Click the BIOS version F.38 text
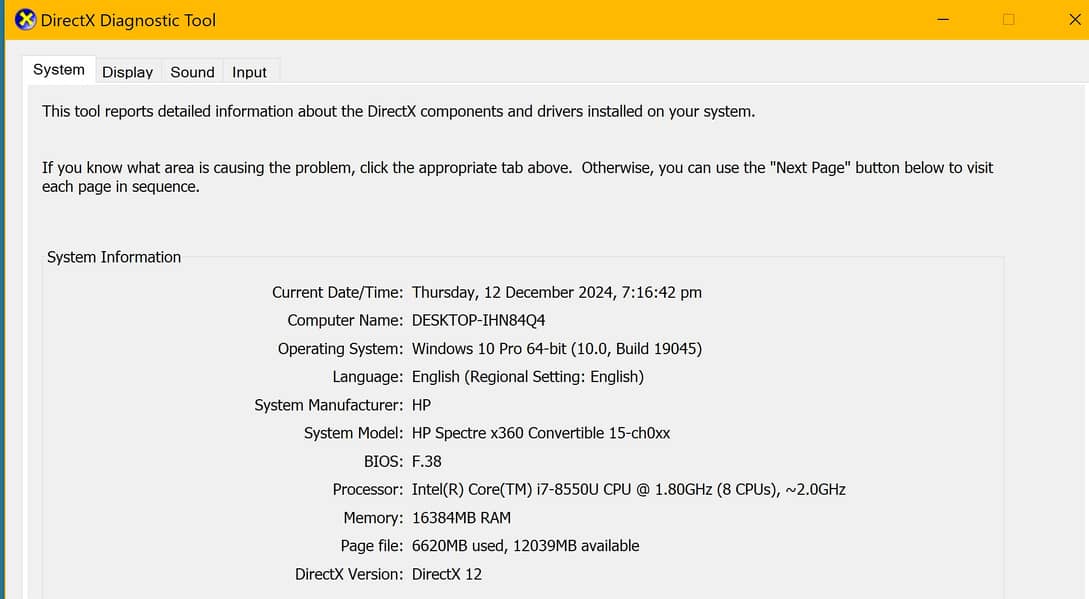1089x599 pixels. tap(426, 462)
